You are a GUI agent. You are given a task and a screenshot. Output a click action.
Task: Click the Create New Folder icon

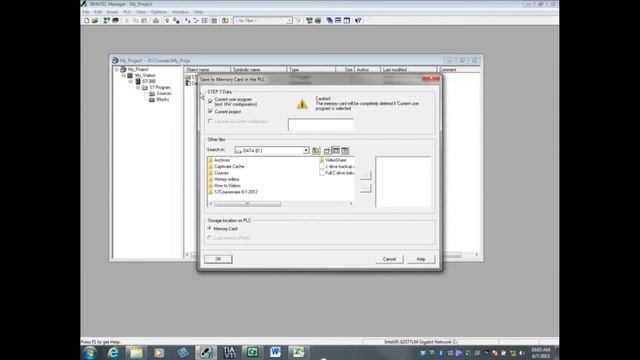tap(327, 151)
